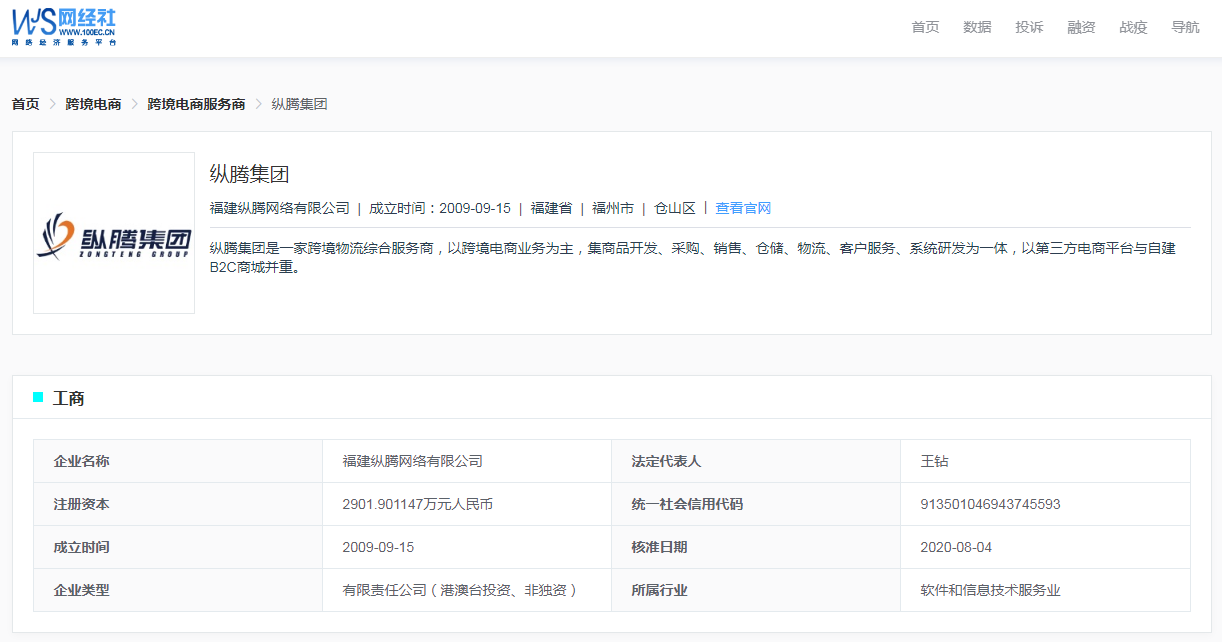
Task: Select the 首页 breadcrumb link
Action: [25, 104]
